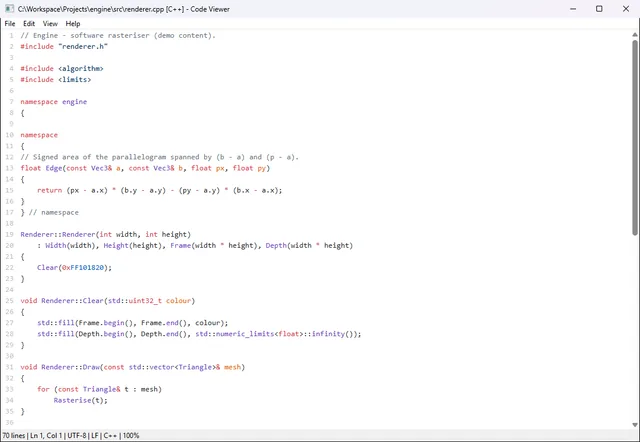Image resolution: width=640 pixels, height=442 pixels.
Task: Click the 'Clear(0xFF101820);' call
Action: pyautogui.click(x=74, y=268)
